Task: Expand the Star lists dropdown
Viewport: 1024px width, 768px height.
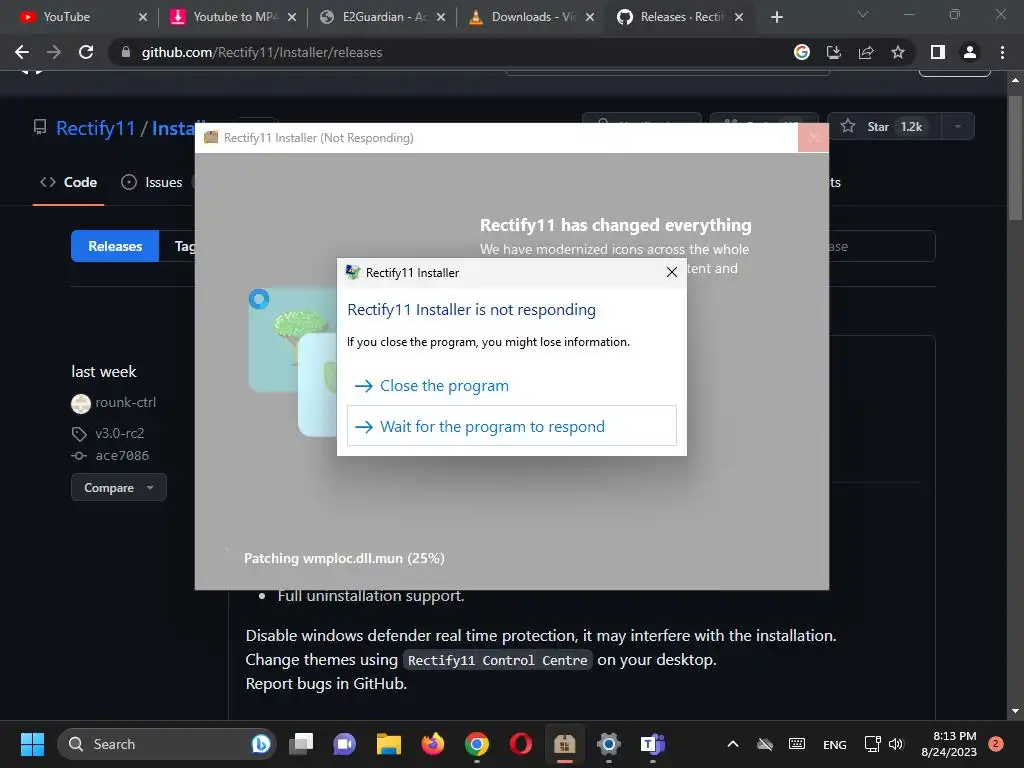Action: [x=958, y=126]
